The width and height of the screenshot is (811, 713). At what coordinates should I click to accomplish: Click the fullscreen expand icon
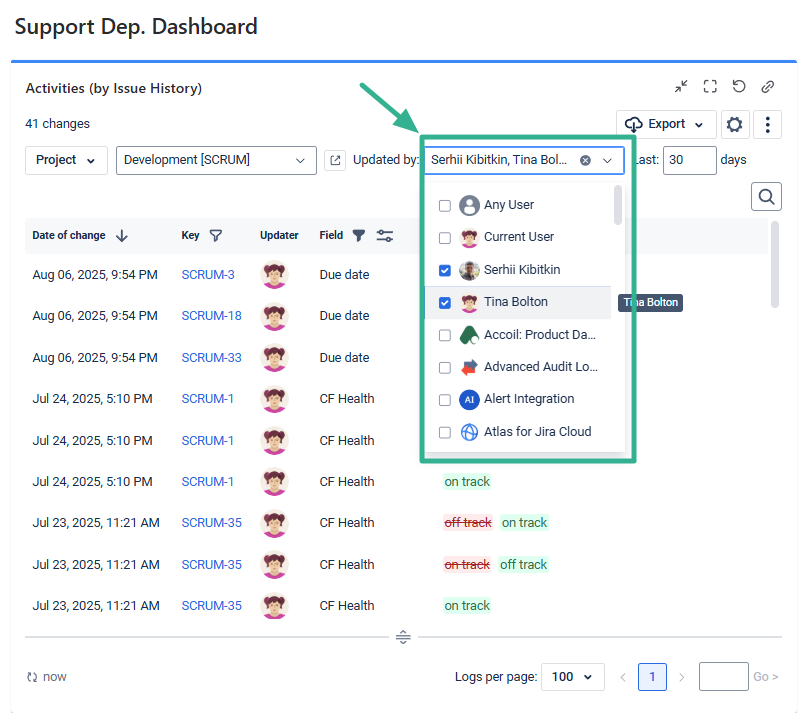coord(710,87)
